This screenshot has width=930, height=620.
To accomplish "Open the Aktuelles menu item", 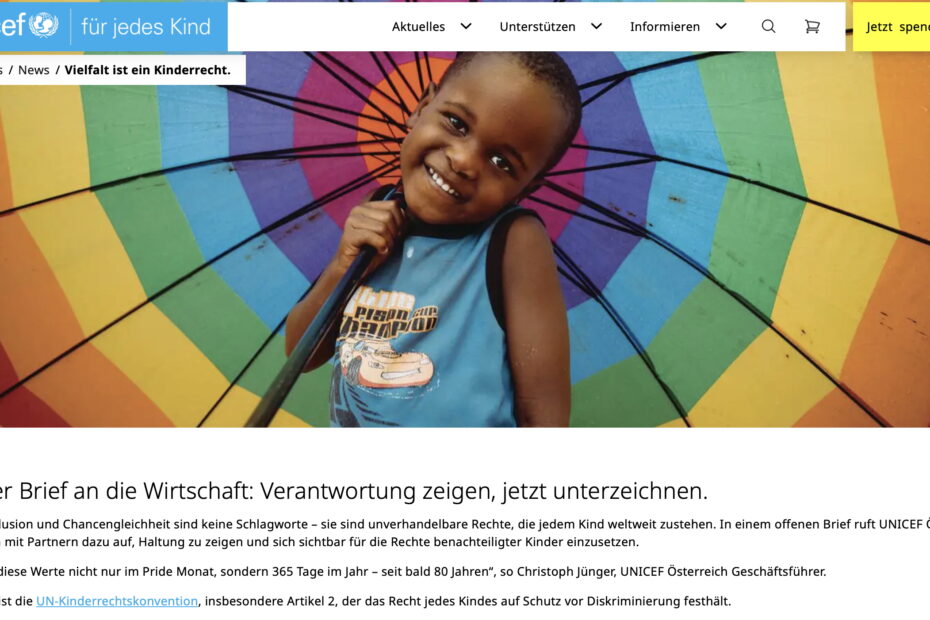I will (x=418, y=27).
